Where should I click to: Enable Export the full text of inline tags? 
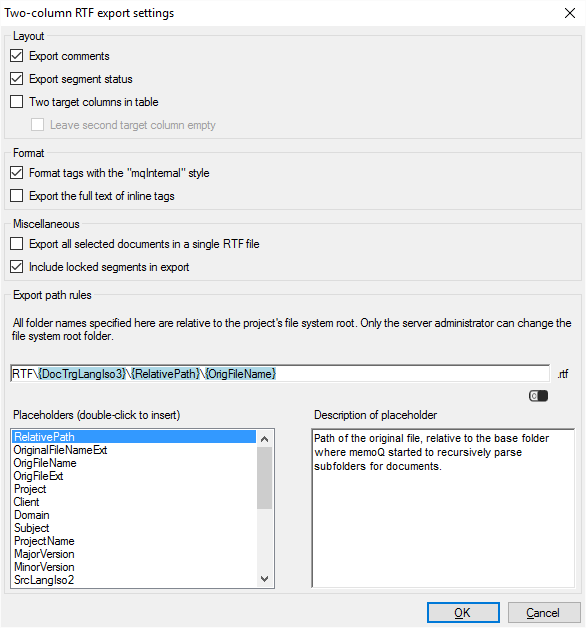tap(16, 196)
